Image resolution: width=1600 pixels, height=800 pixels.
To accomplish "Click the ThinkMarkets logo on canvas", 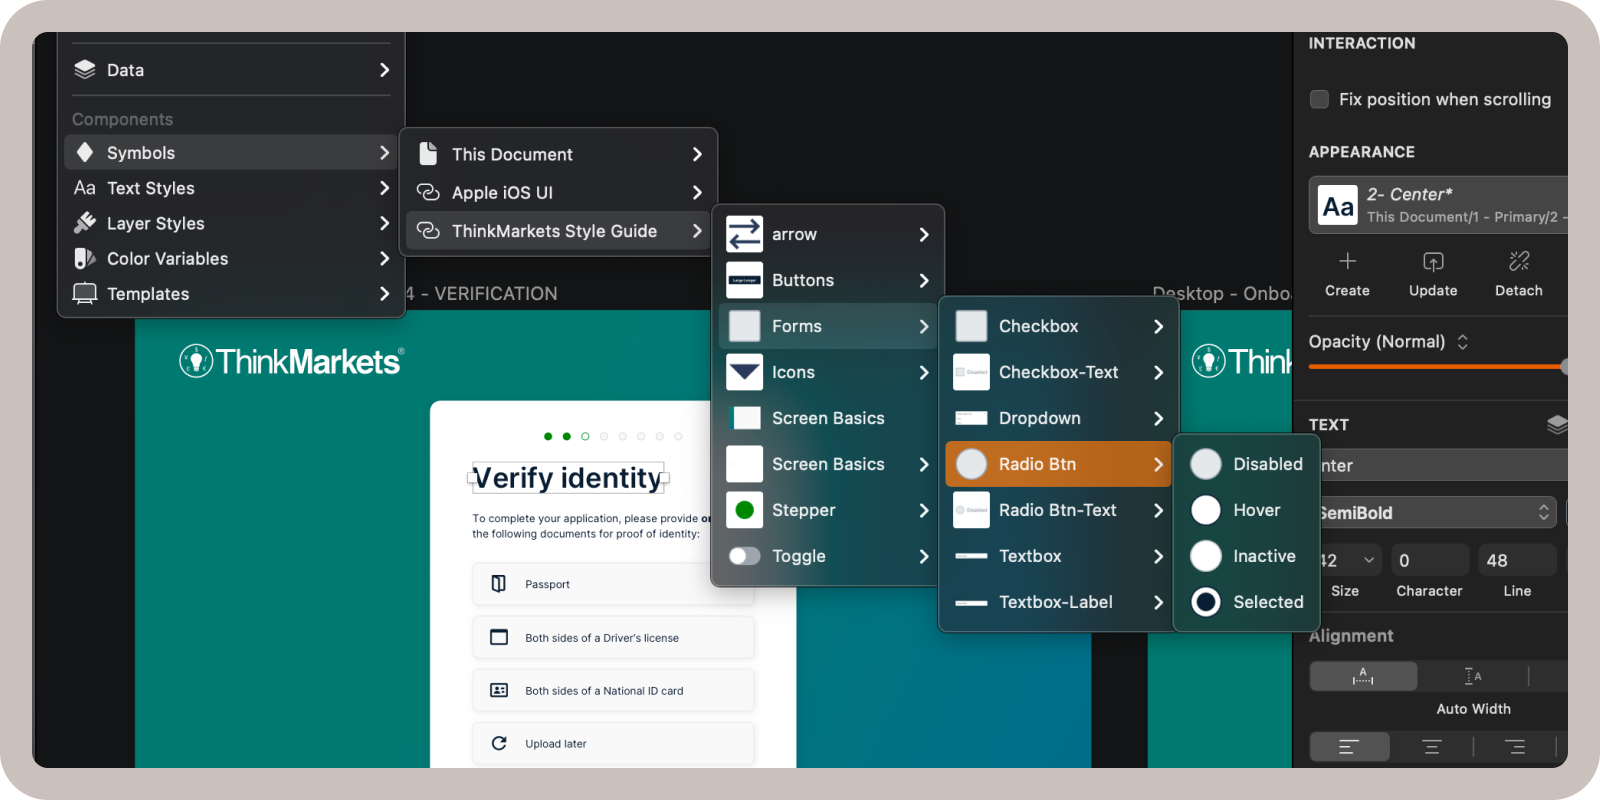I will tap(292, 361).
